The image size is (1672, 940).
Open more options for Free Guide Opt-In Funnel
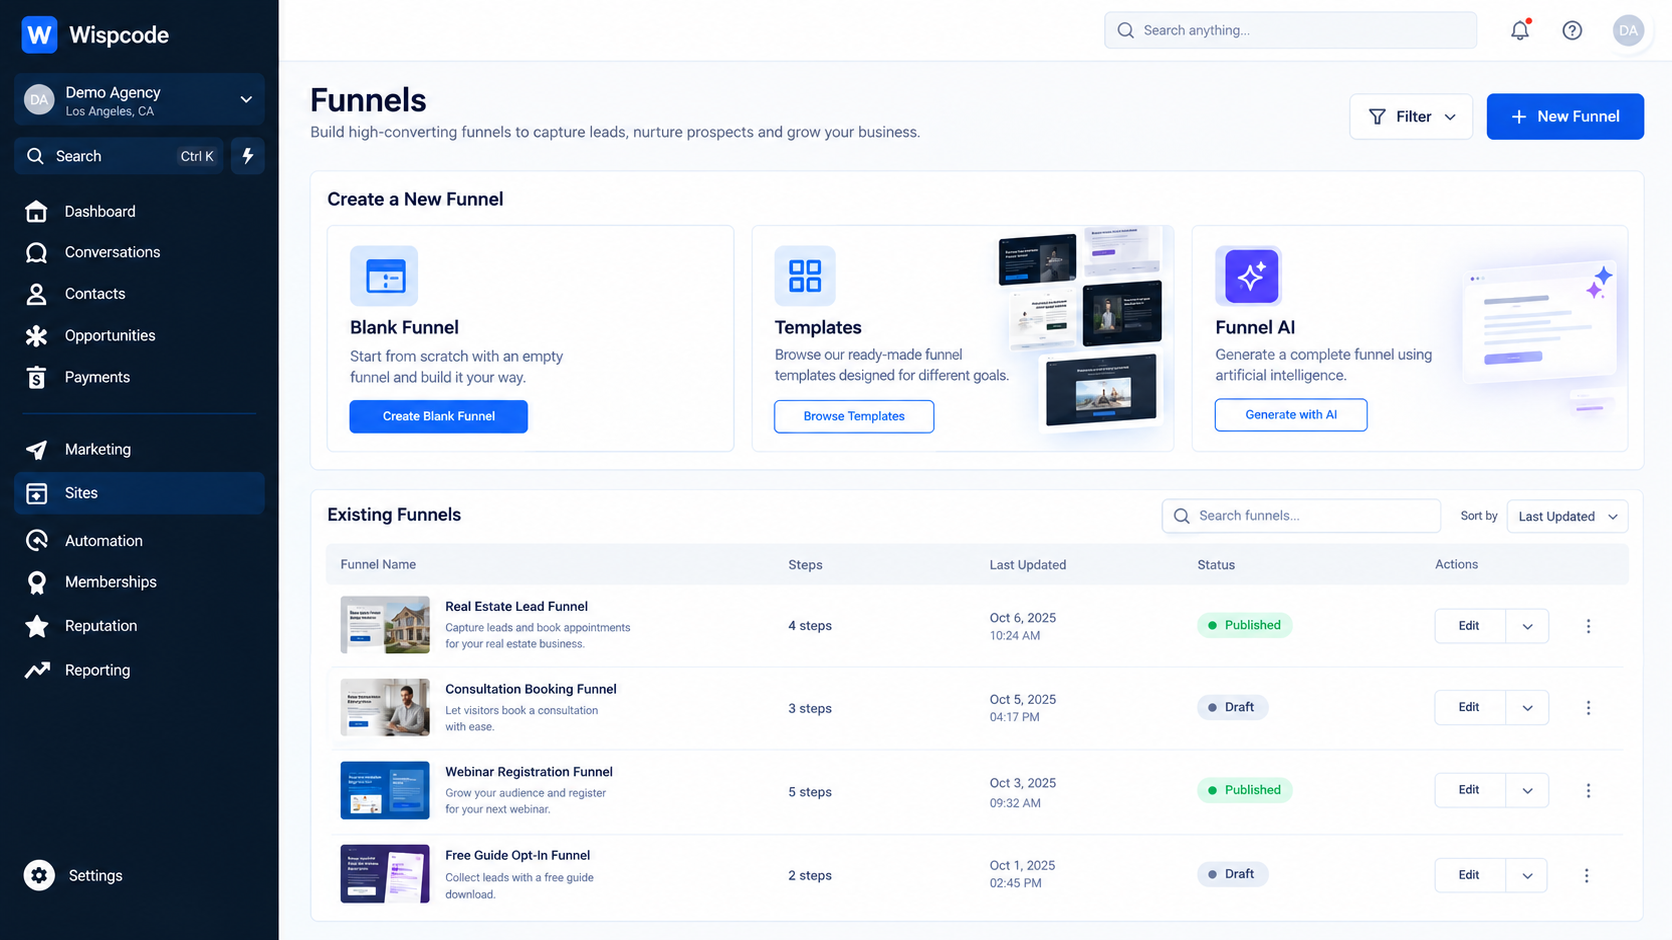coord(1586,876)
